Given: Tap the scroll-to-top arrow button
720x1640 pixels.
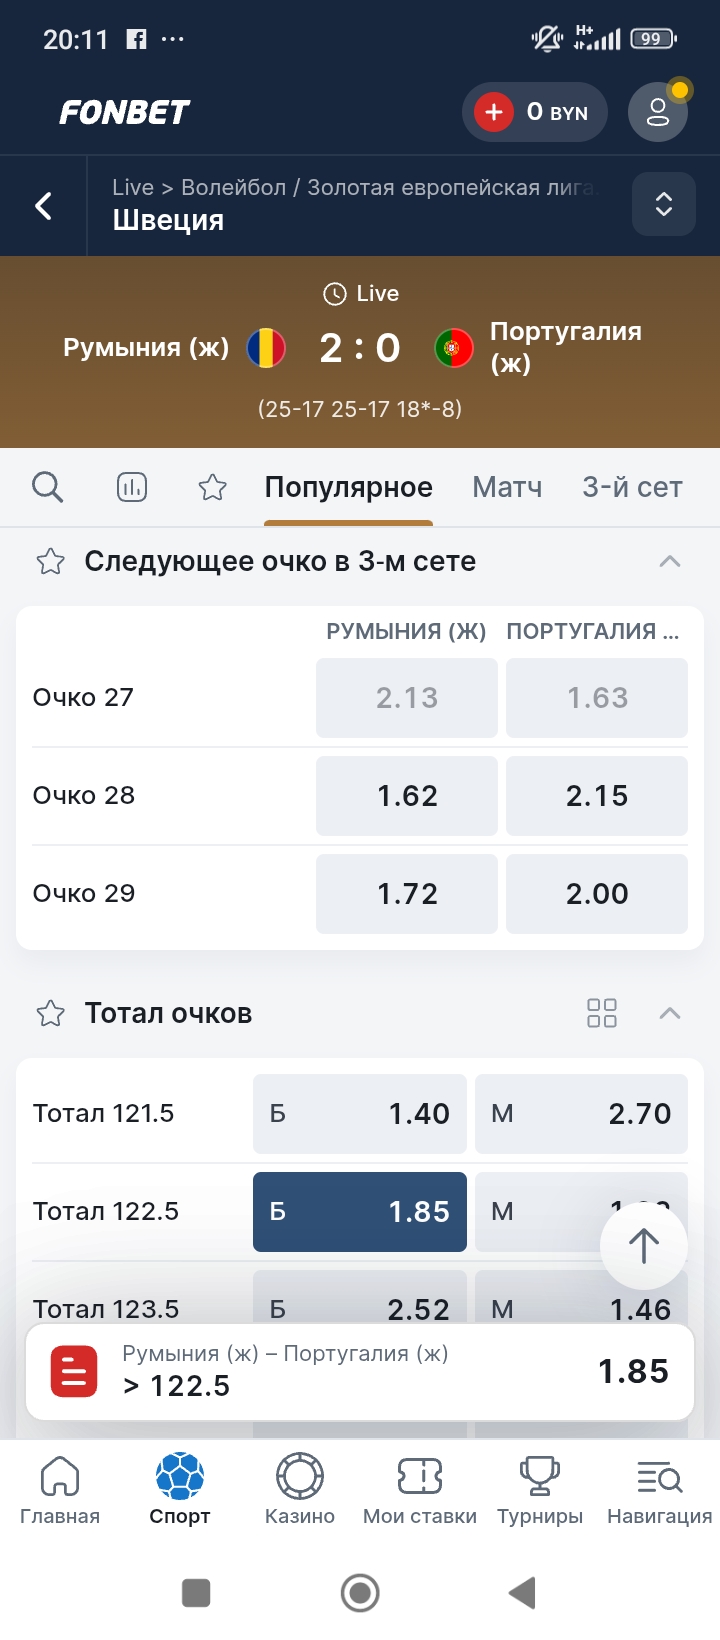Looking at the screenshot, I should (x=643, y=1245).
